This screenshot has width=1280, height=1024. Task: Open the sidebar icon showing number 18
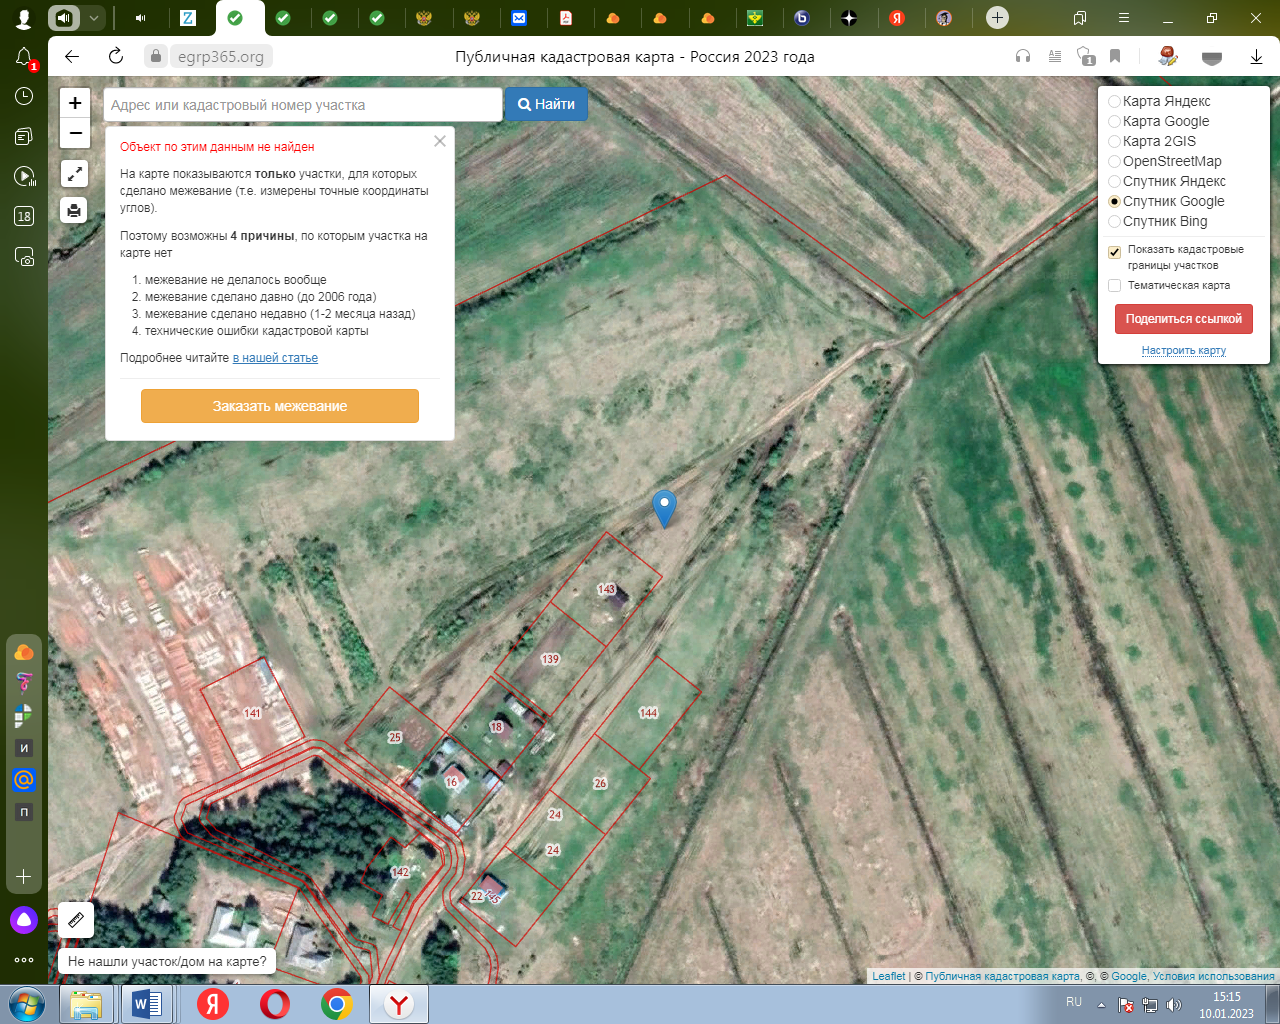tap(24, 216)
